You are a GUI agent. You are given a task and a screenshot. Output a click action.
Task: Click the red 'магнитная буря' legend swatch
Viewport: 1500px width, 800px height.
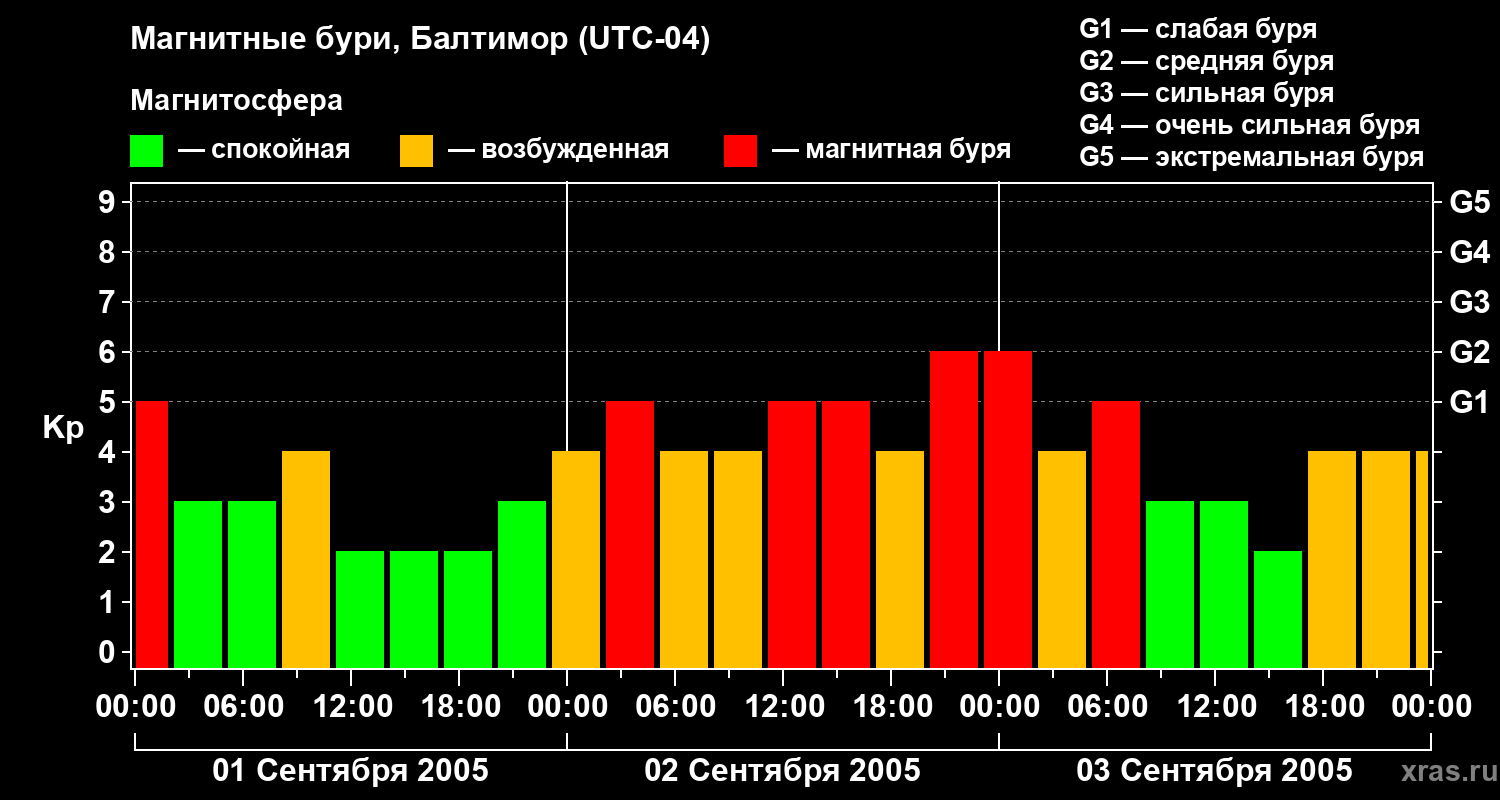(x=740, y=151)
